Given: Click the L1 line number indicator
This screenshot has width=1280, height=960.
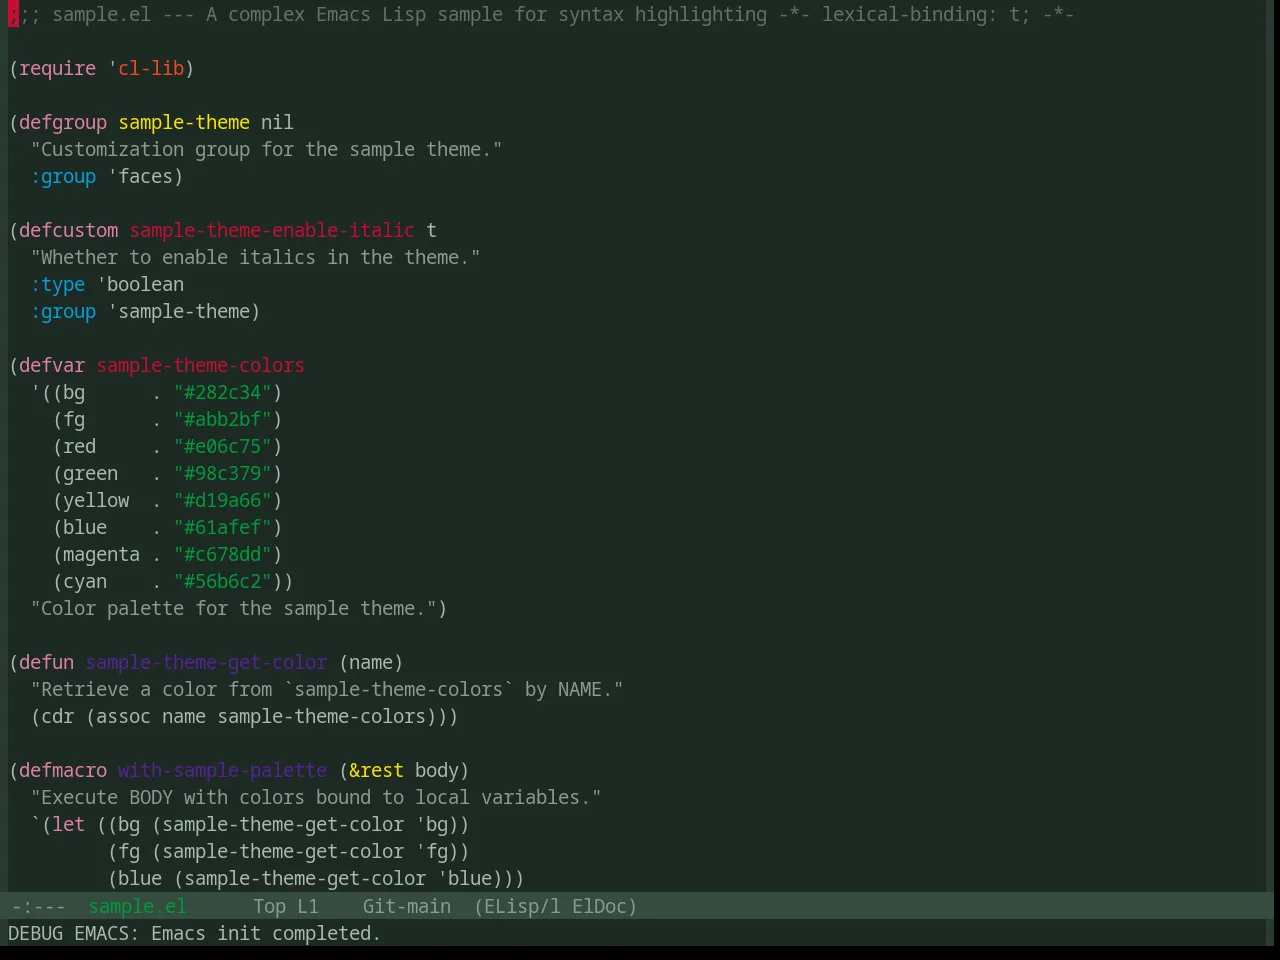Looking at the screenshot, I should click(308, 906).
